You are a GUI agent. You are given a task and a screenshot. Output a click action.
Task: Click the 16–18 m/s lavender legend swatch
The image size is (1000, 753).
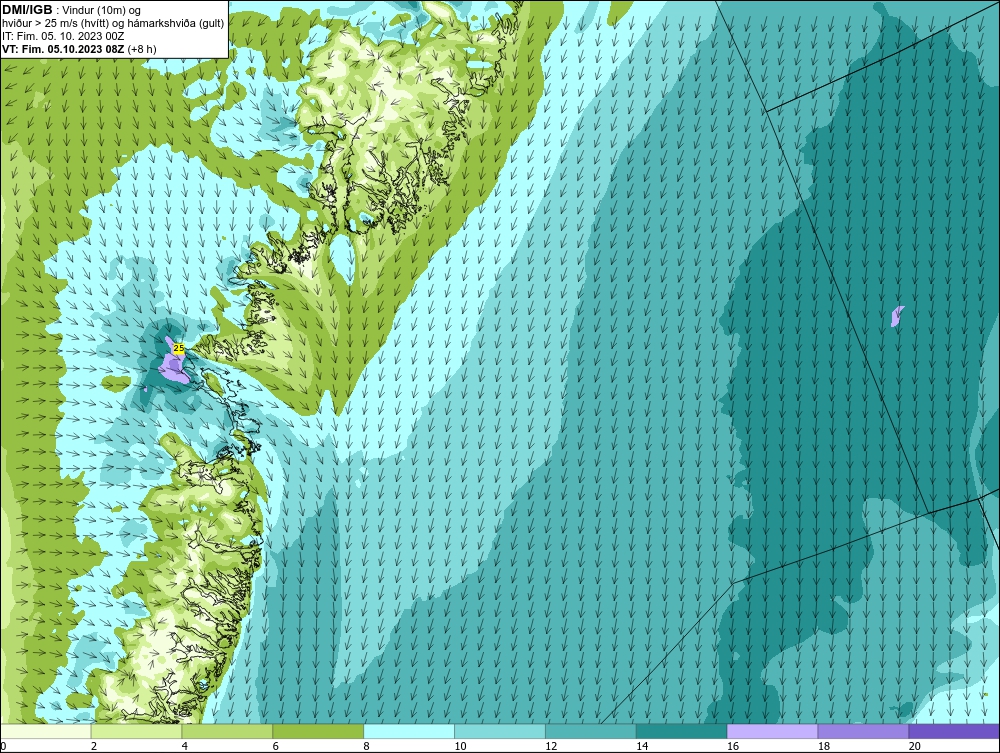tap(772, 731)
